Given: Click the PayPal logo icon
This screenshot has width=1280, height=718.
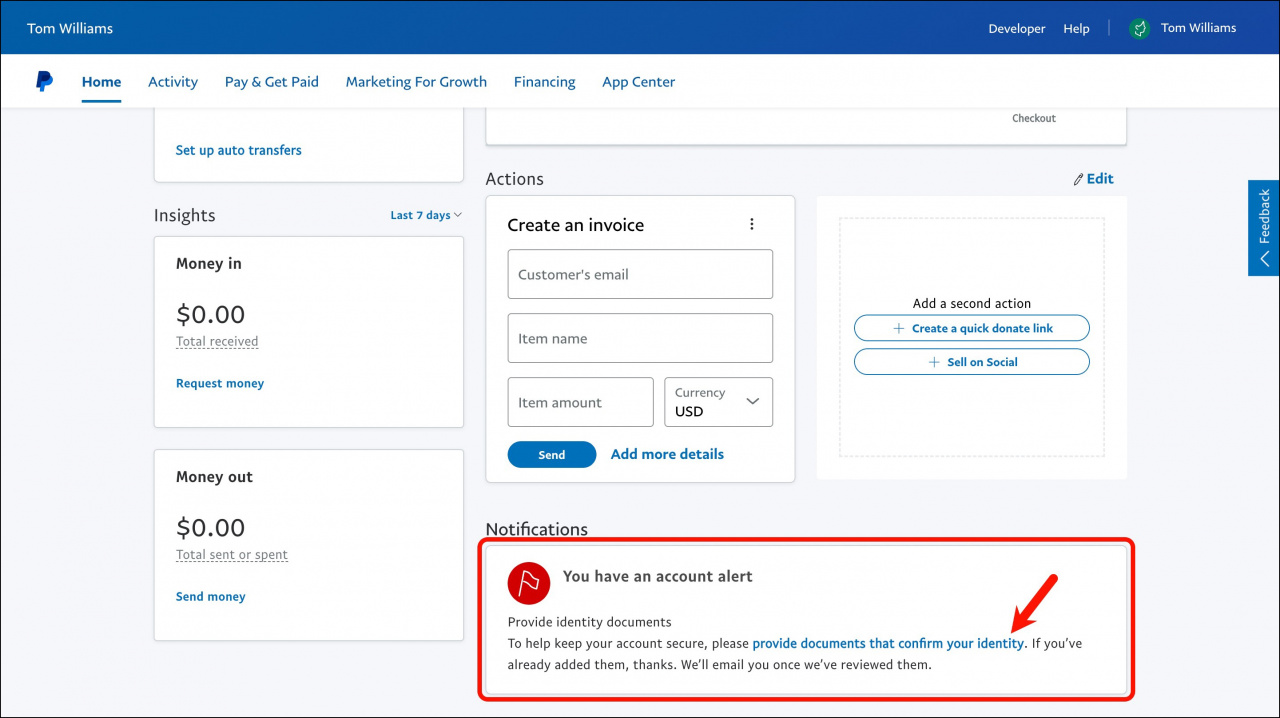Looking at the screenshot, I should coord(44,82).
